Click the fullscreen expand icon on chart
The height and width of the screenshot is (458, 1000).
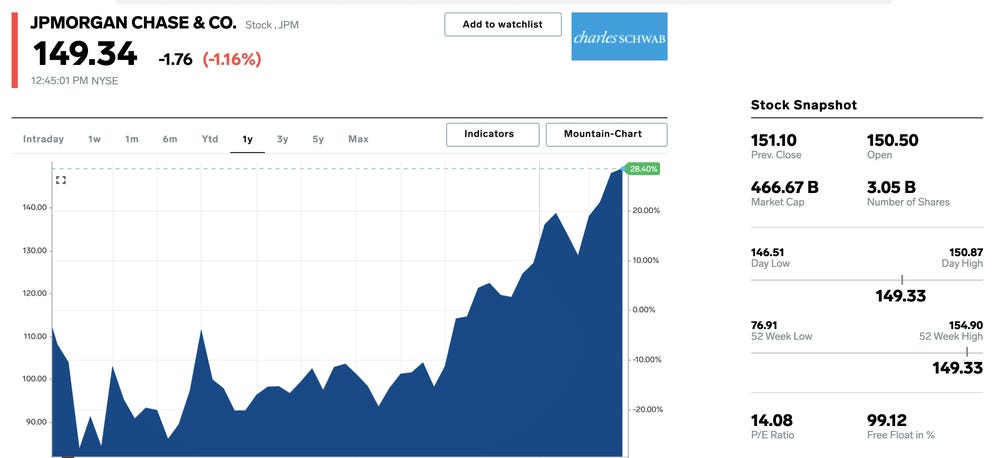61,180
